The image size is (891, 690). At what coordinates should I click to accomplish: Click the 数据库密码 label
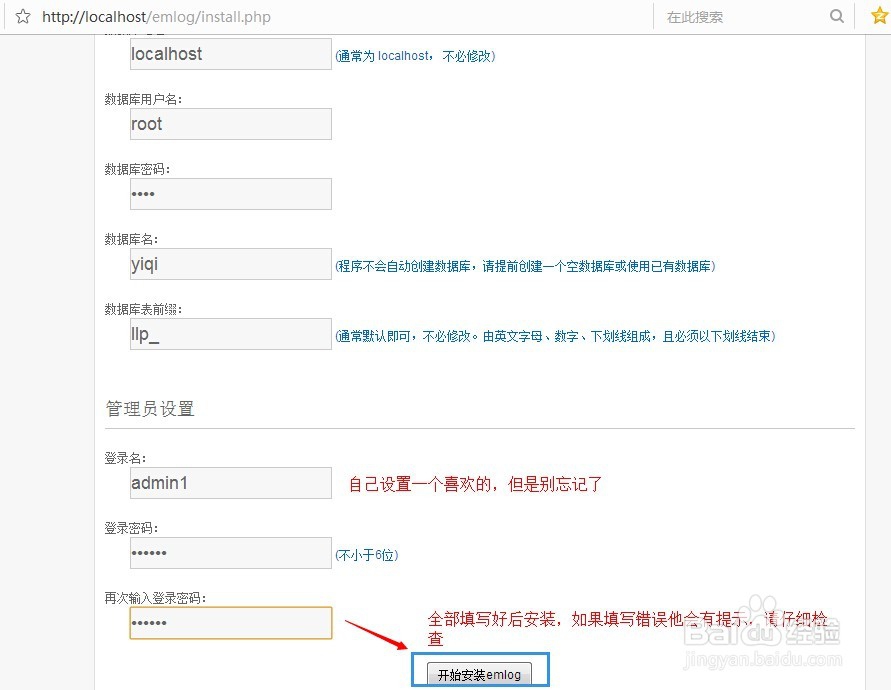pyautogui.click(x=137, y=169)
